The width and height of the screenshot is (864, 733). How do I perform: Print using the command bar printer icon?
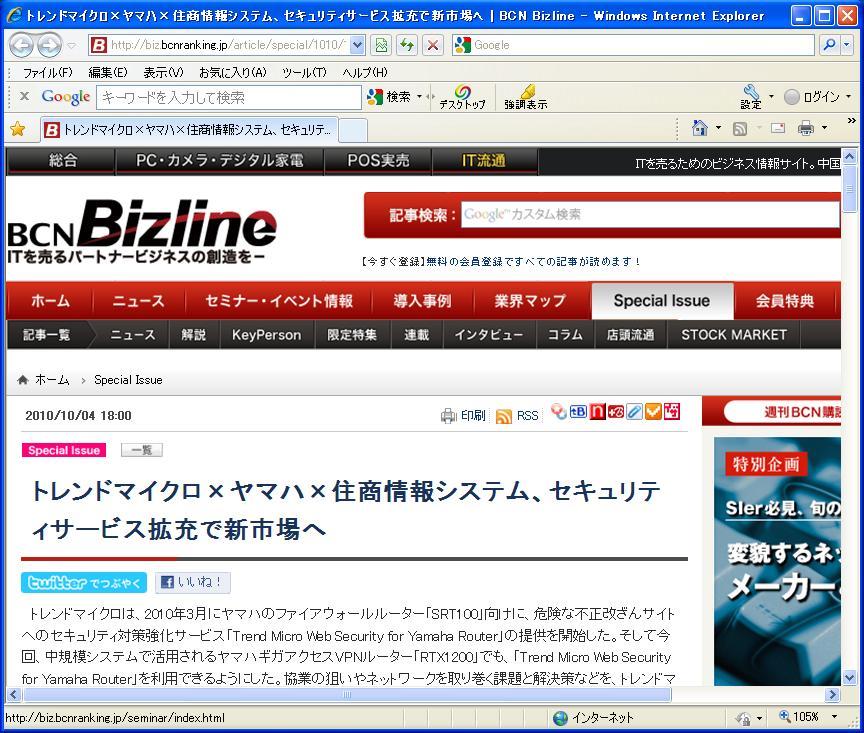click(806, 128)
